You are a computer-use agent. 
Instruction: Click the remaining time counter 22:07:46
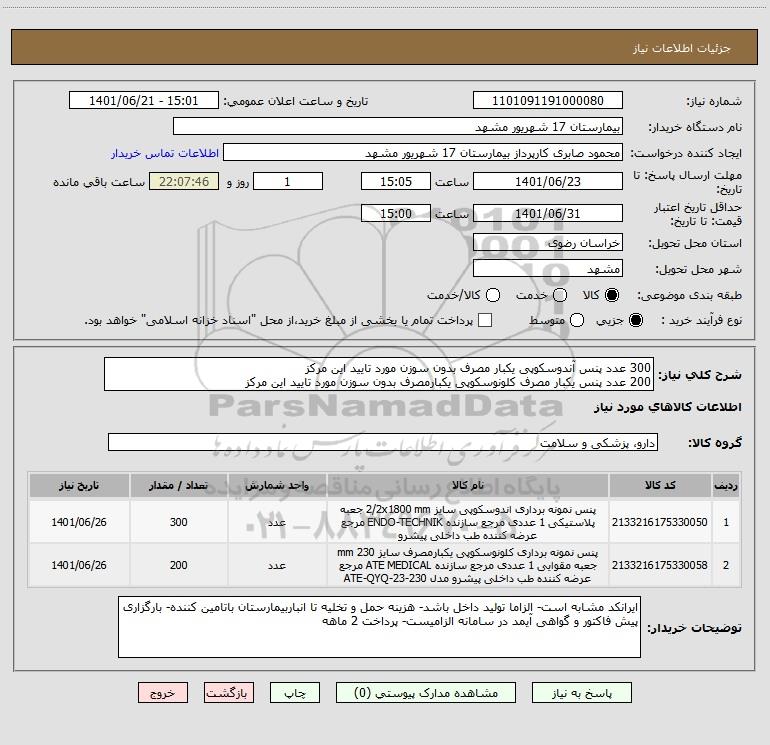click(x=184, y=181)
